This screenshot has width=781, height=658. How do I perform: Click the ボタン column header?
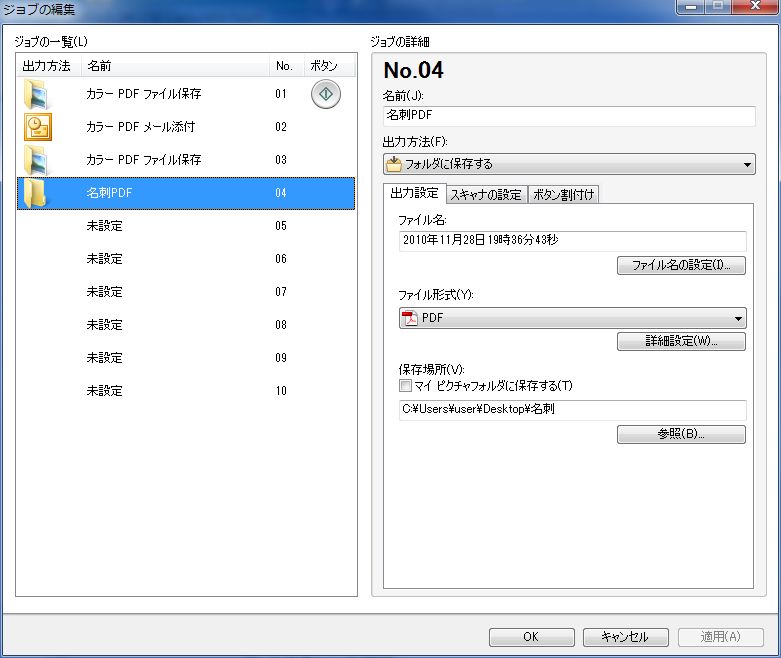click(x=329, y=66)
